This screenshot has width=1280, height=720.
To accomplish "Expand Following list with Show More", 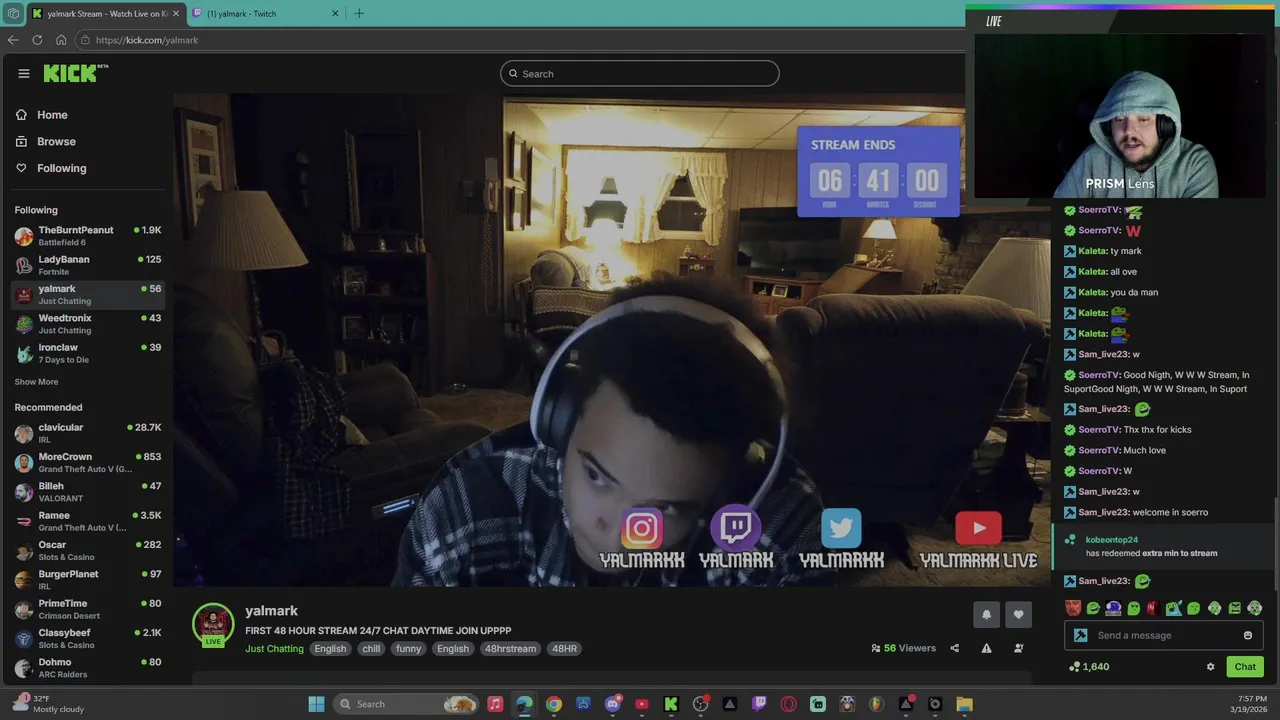I will pos(36,382).
